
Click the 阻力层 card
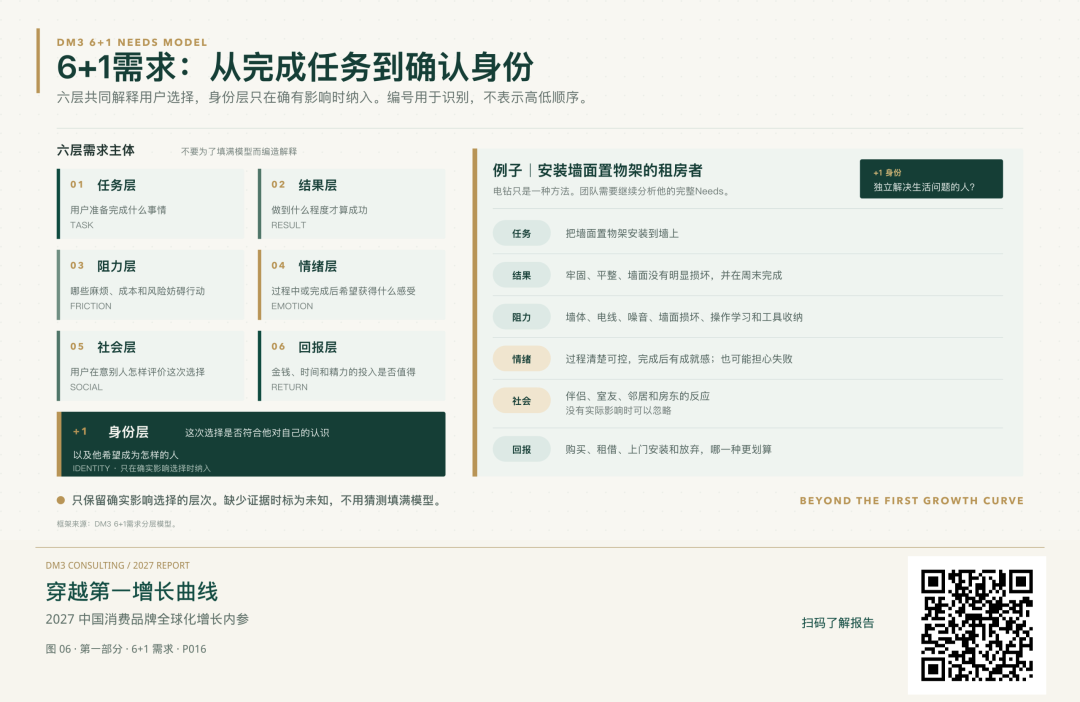(x=151, y=285)
